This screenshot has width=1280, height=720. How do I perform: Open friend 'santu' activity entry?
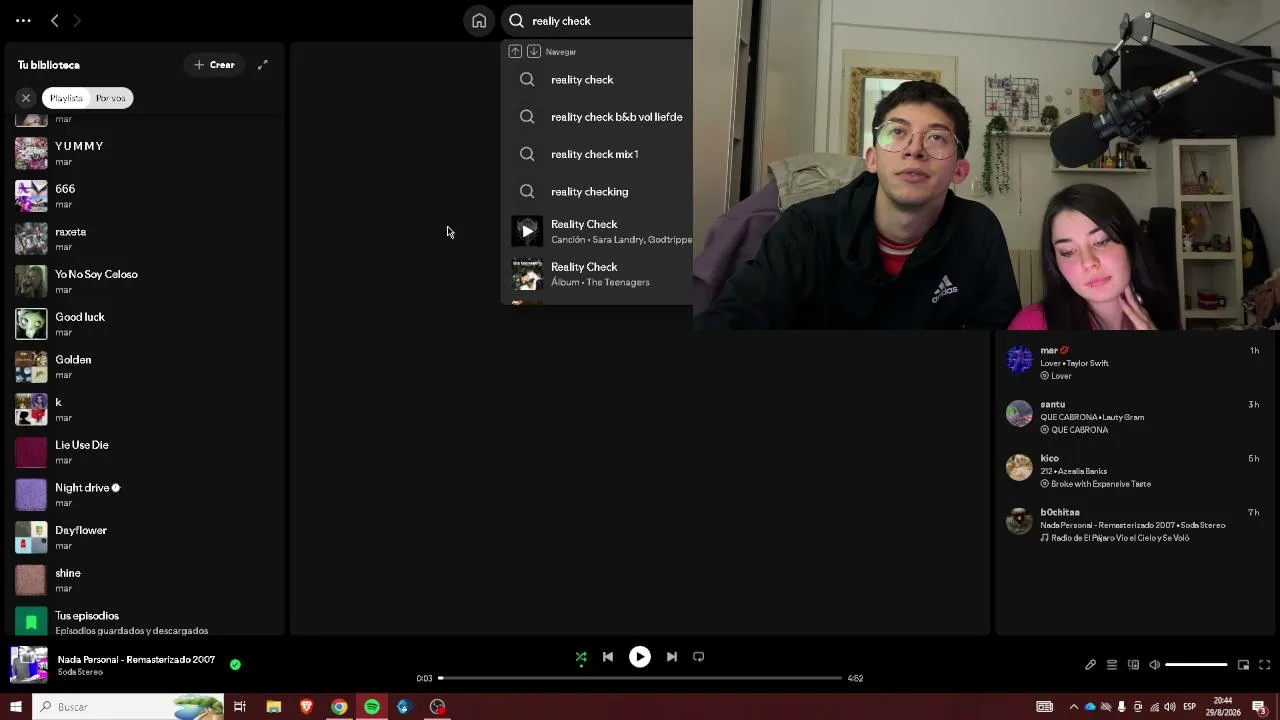(x=1133, y=417)
